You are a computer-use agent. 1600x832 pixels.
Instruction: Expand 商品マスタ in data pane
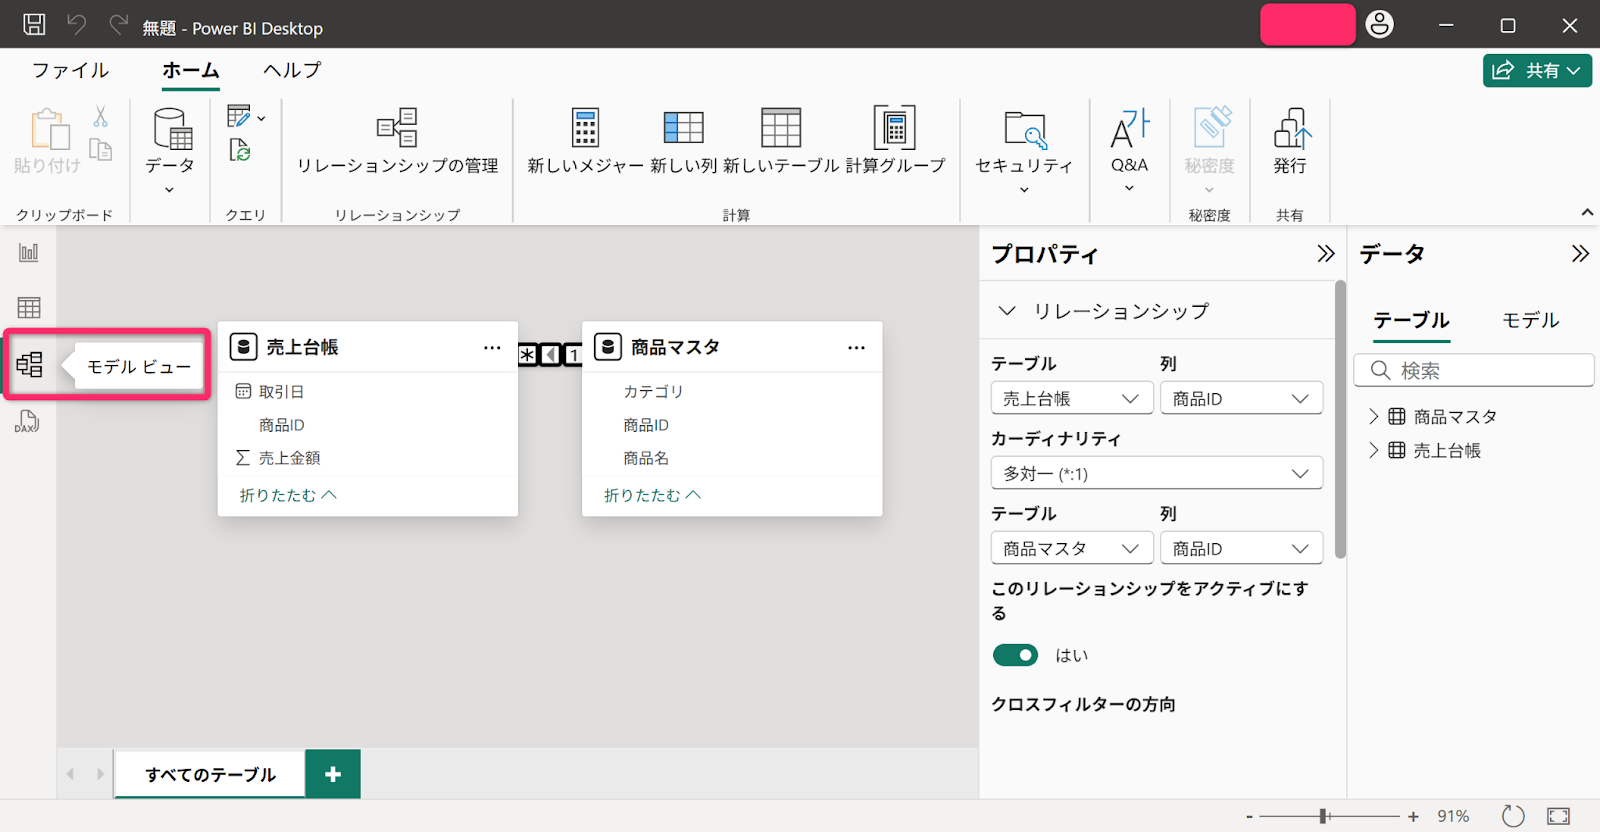click(x=1373, y=416)
